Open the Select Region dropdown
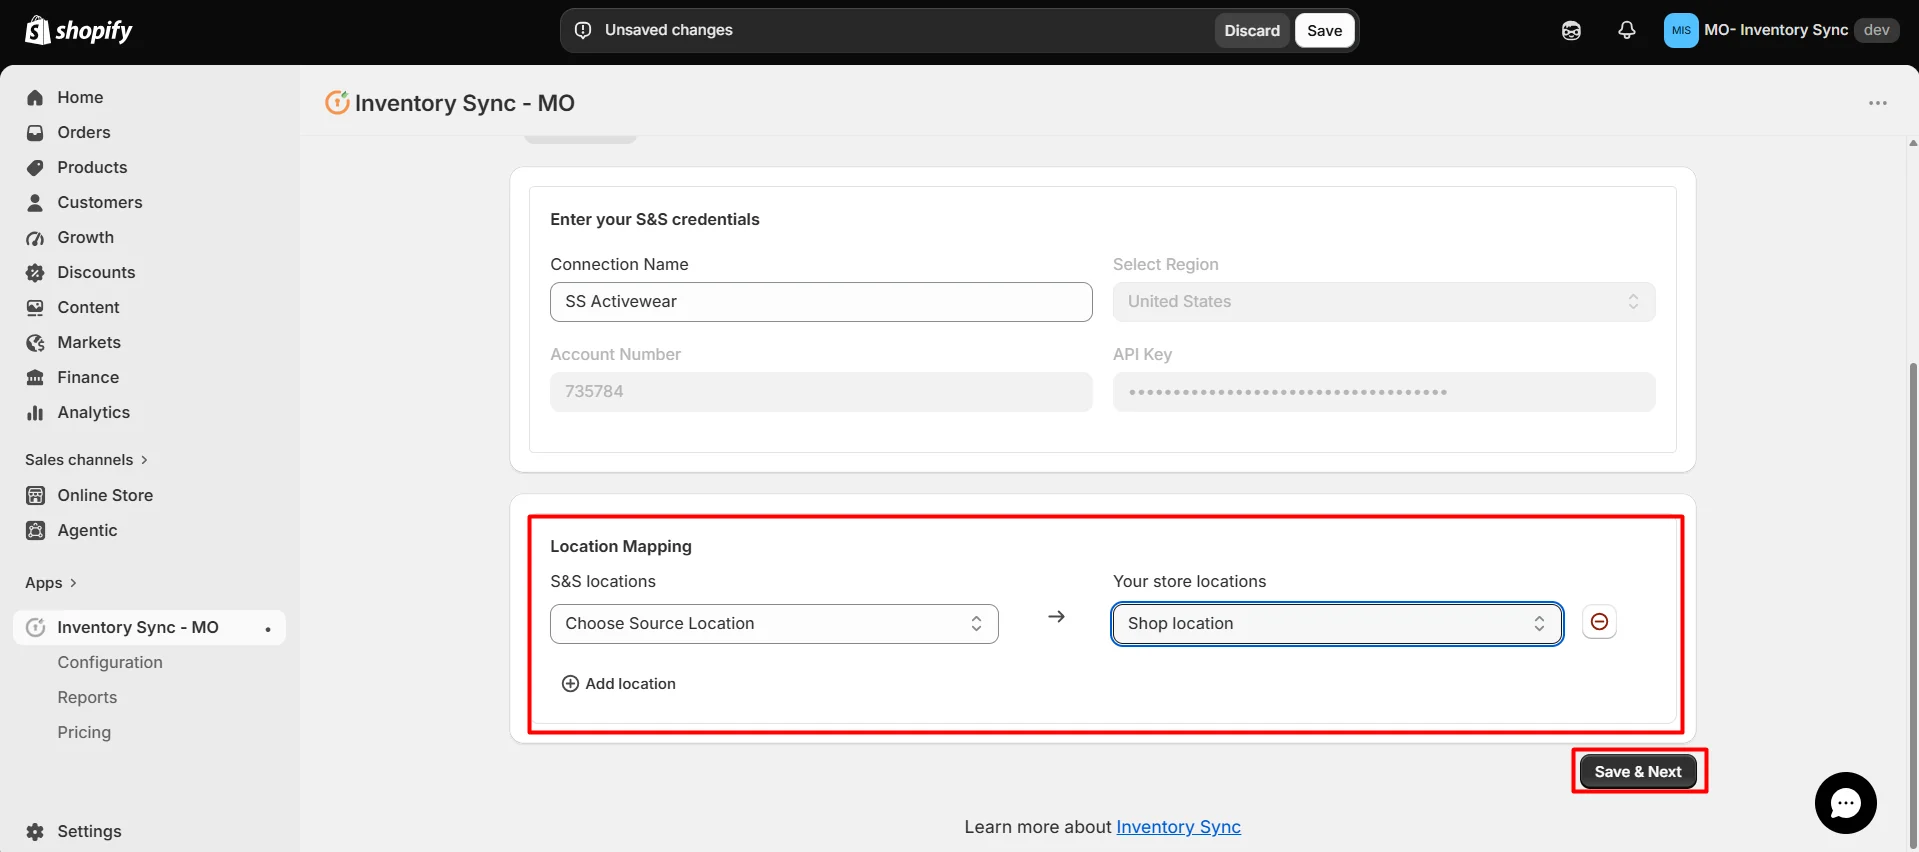Viewport: 1919px width, 852px height. click(x=1384, y=302)
